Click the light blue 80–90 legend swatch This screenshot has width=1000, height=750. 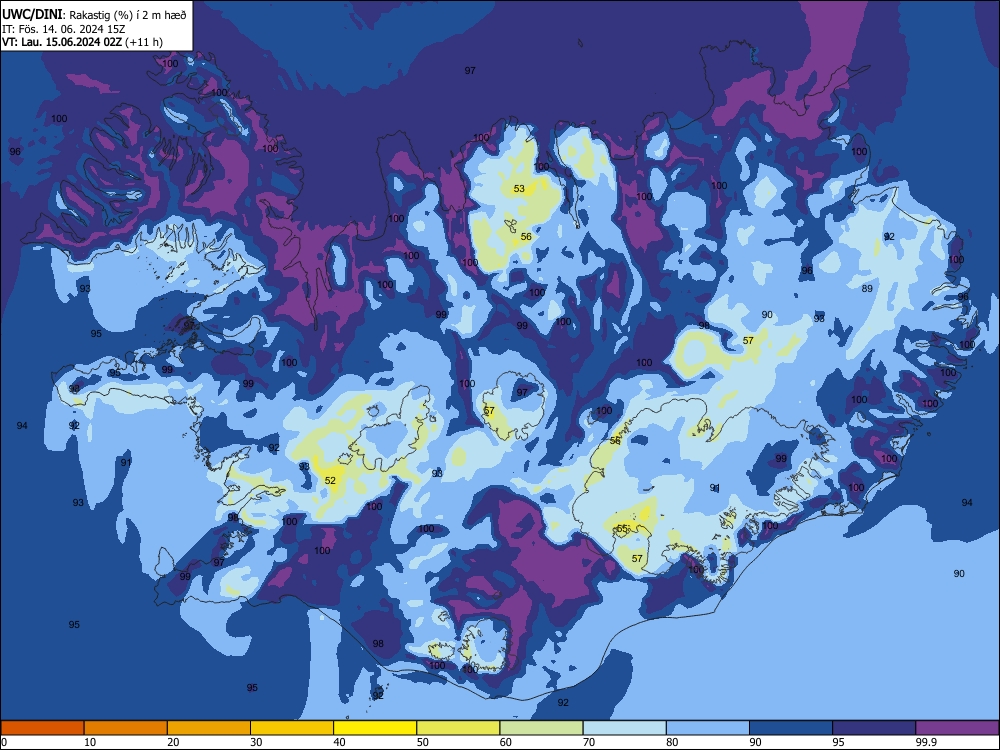click(708, 728)
